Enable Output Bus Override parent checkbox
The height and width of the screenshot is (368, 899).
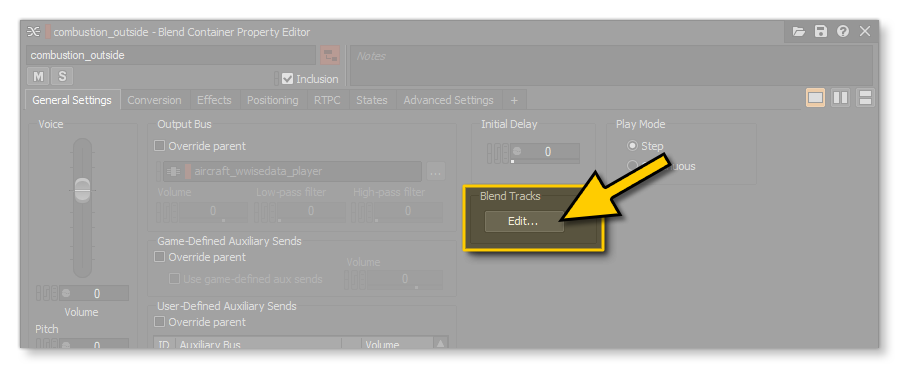(159, 146)
